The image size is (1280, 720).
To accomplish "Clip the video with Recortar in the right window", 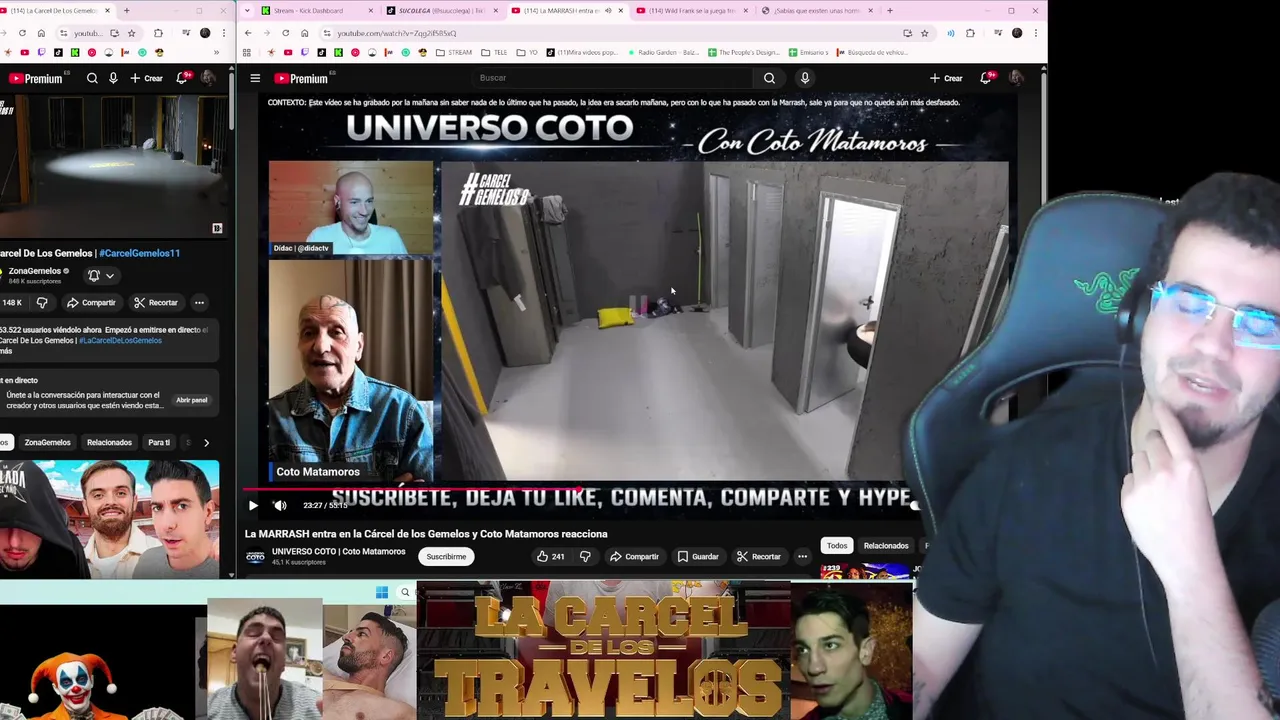I will [x=758, y=556].
